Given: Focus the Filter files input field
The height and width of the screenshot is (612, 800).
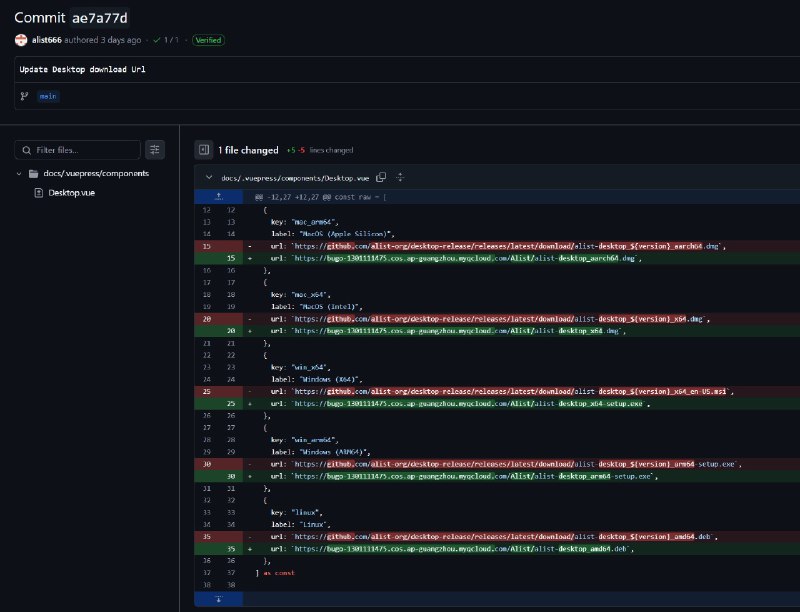Looking at the screenshot, I should [85, 150].
